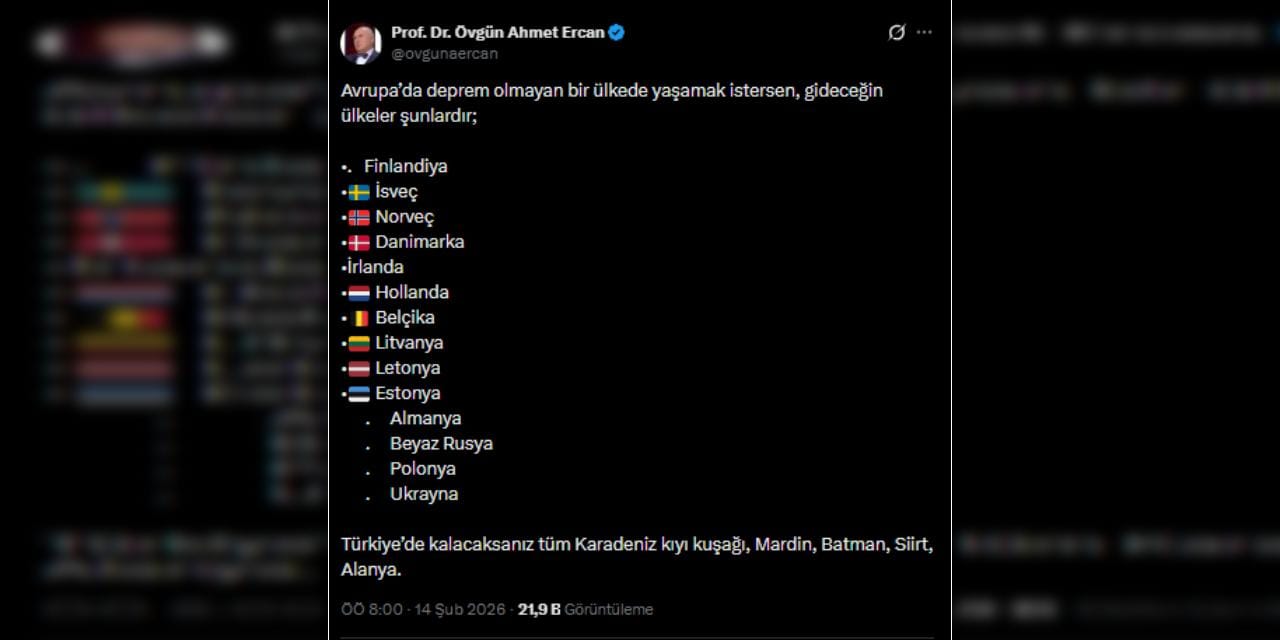The image size is (1280, 640).
Task: Click the Belgium flag beside Belçika
Action: coord(359,318)
